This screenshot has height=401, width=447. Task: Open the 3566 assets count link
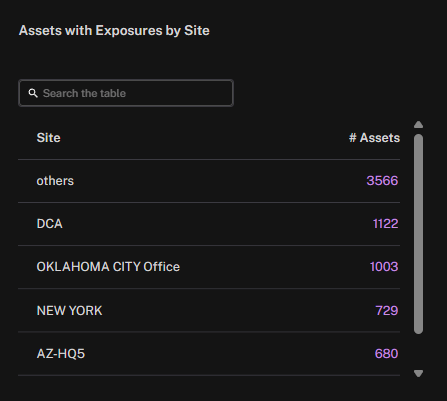pyautogui.click(x=382, y=181)
